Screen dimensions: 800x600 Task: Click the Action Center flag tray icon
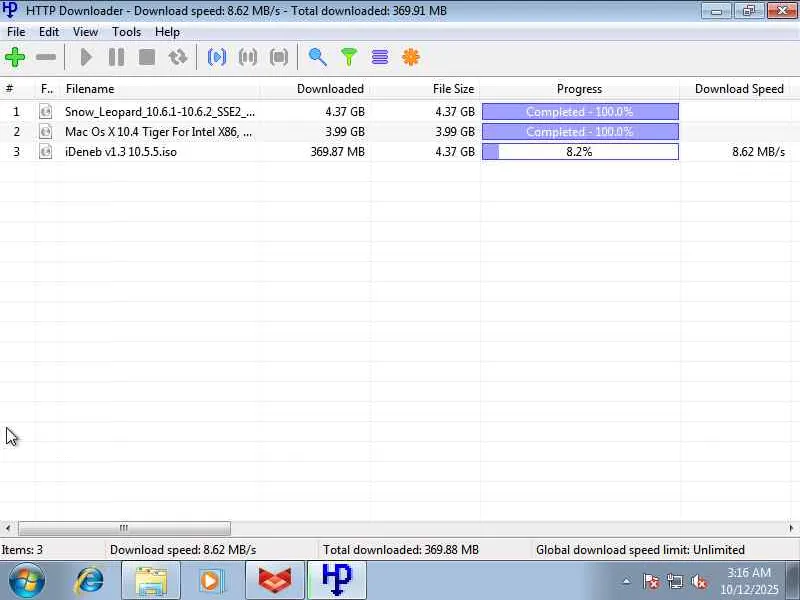pos(651,581)
